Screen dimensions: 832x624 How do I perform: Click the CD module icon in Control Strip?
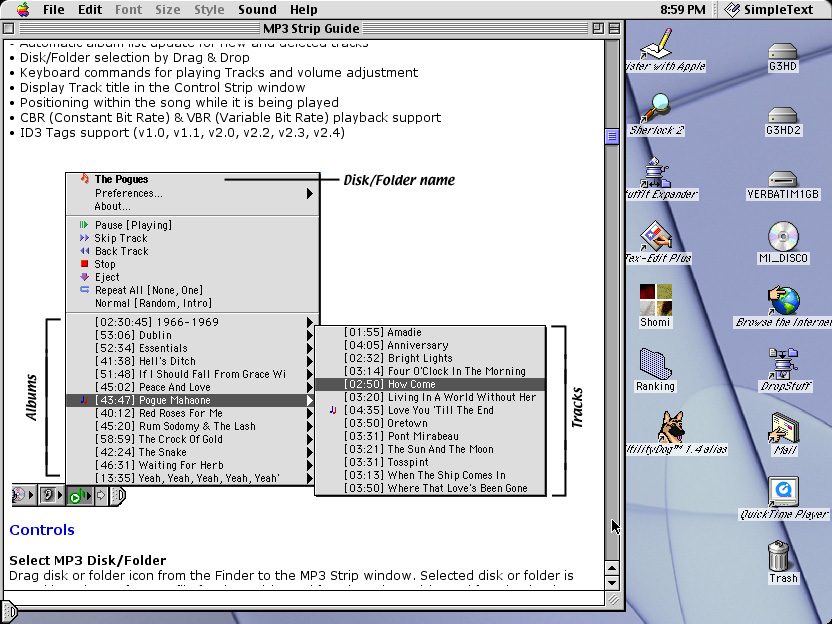click(19, 495)
